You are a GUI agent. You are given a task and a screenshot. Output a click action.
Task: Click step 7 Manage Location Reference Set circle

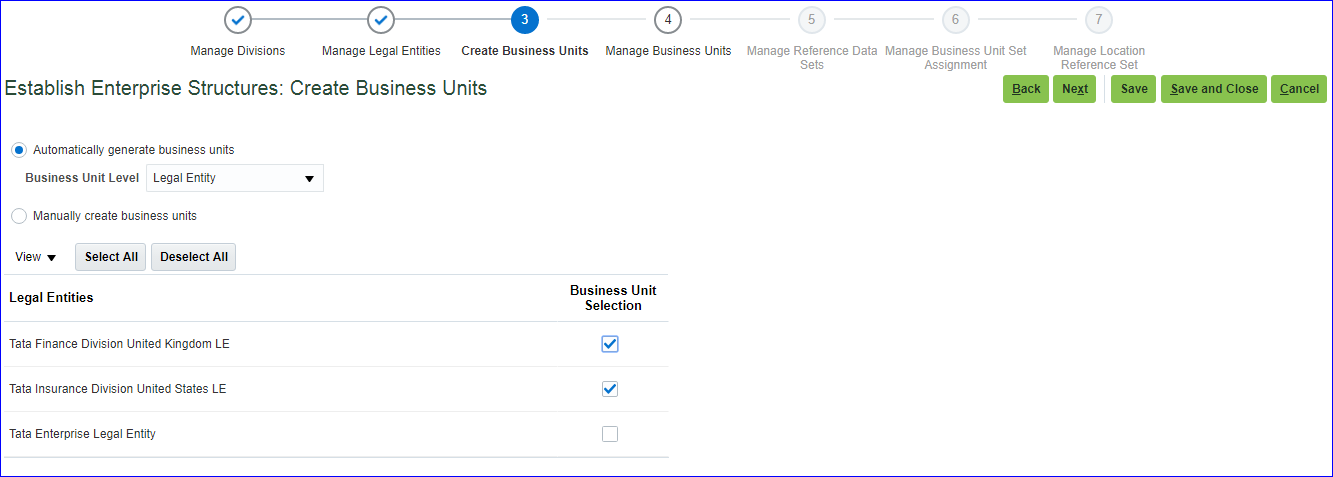pos(1099,20)
